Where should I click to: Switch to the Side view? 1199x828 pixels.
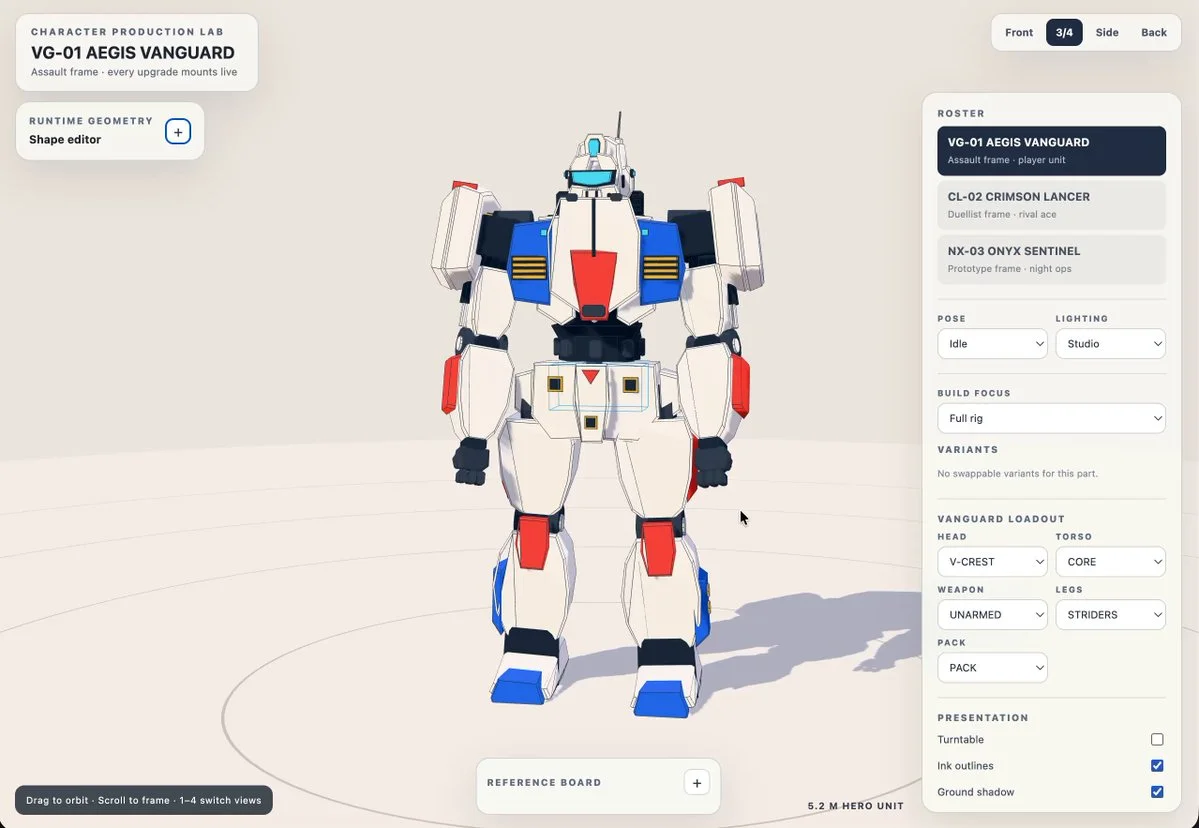click(1106, 33)
